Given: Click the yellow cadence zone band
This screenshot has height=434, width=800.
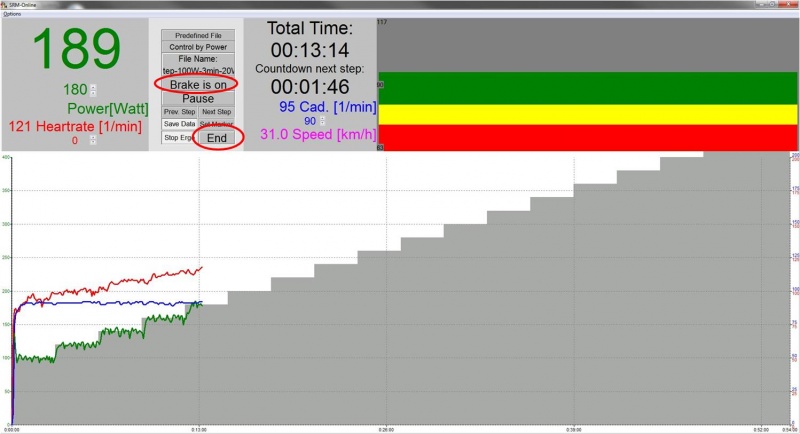Looking at the screenshot, I should click(x=590, y=116).
